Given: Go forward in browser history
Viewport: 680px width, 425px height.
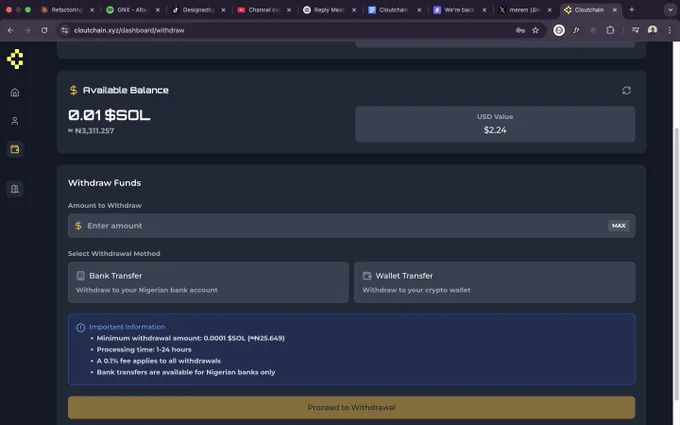Looking at the screenshot, I should (x=27, y=30).
